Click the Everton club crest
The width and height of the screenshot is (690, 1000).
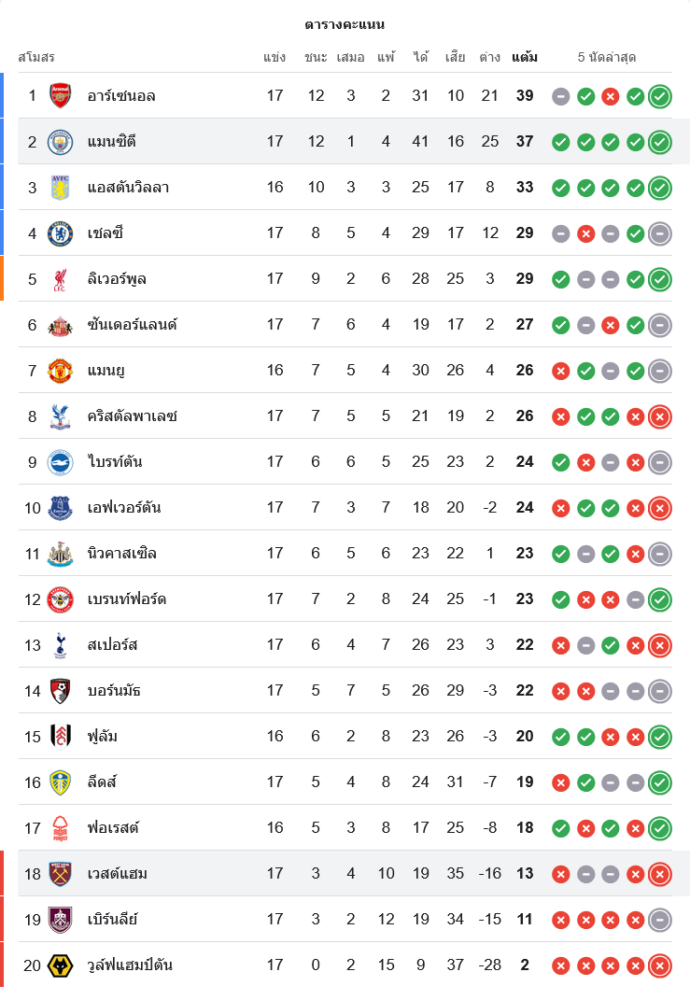(x=61, y=508)
